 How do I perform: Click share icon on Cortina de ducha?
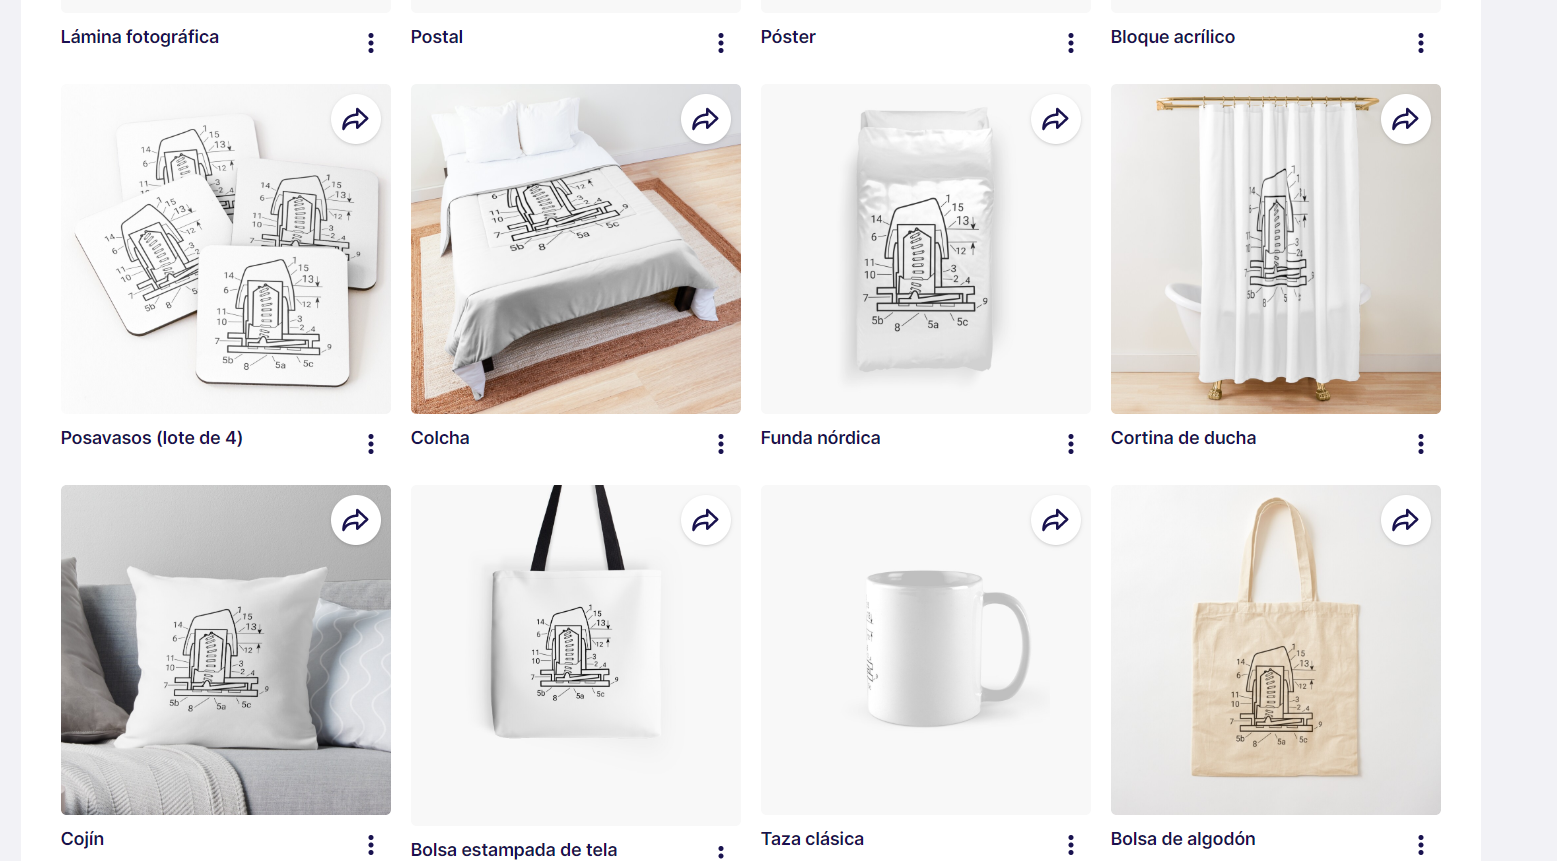pyautogui.click(x=1406, y=120)
